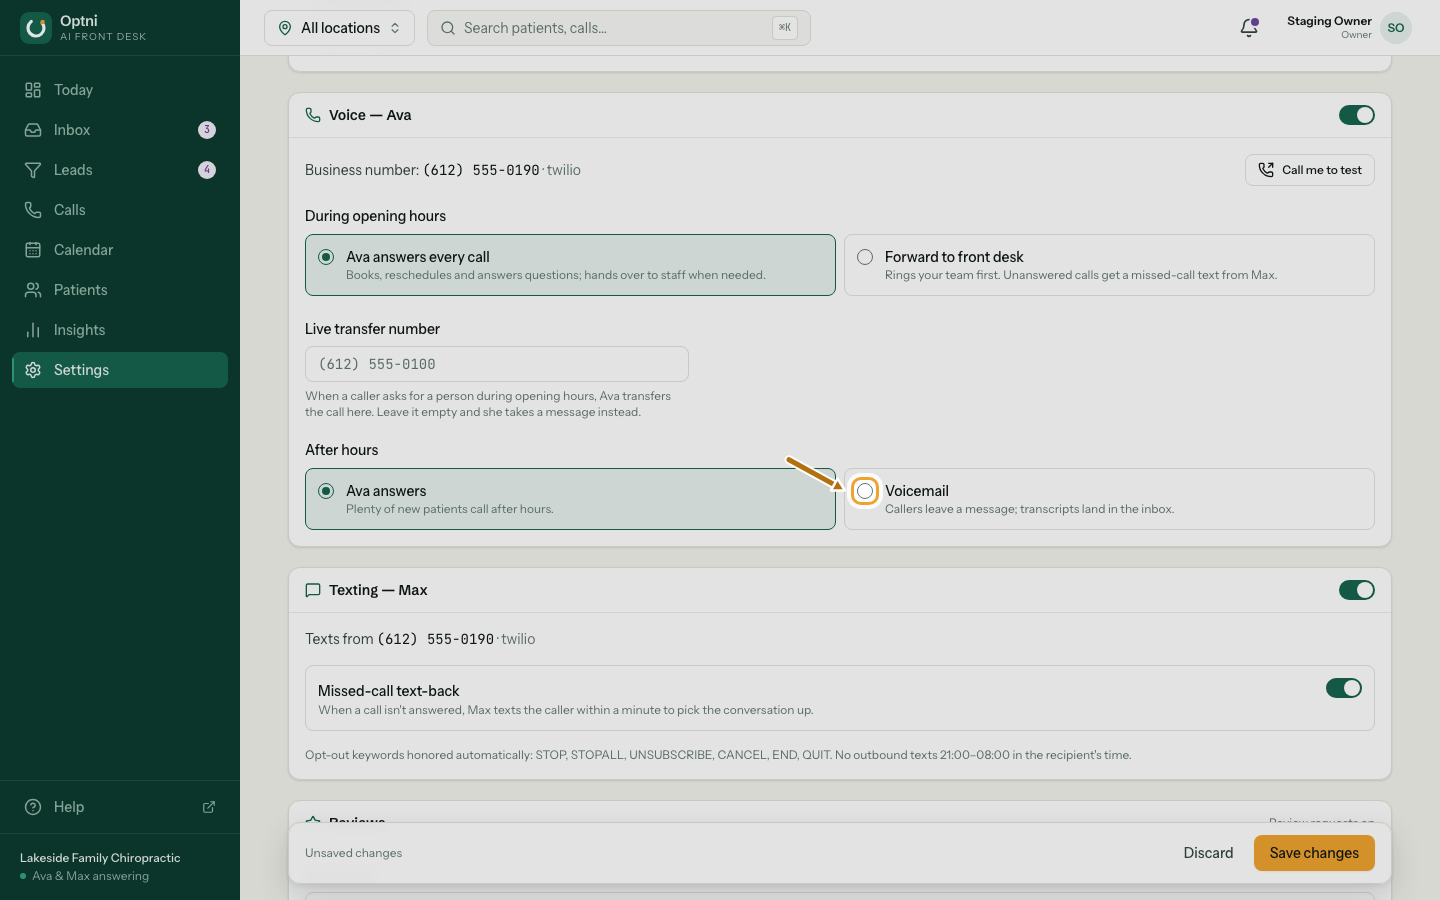The width and height of the screenshot is (1440, 900).
Task: Click the Inbox count badge 3
Action: tap(207, 130)
